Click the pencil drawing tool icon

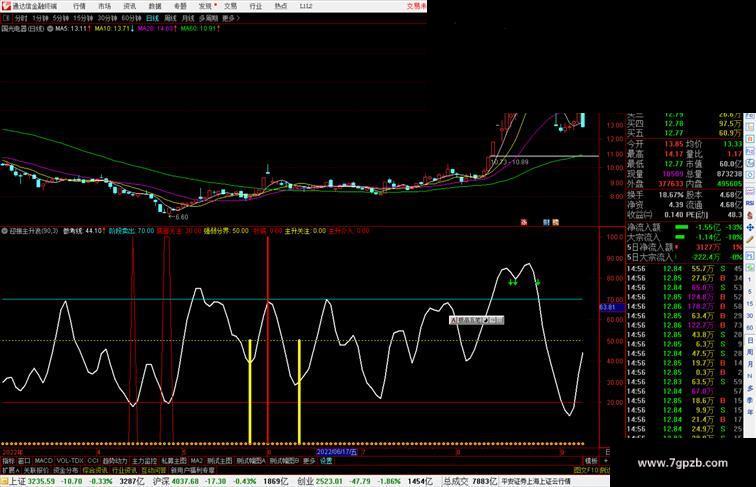[750, 239]
